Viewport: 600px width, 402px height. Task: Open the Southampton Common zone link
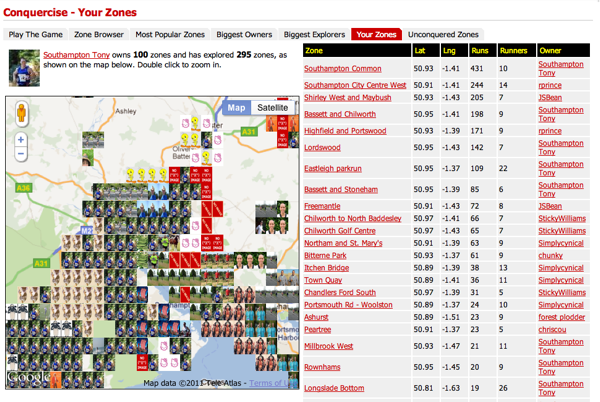[343, 68]
